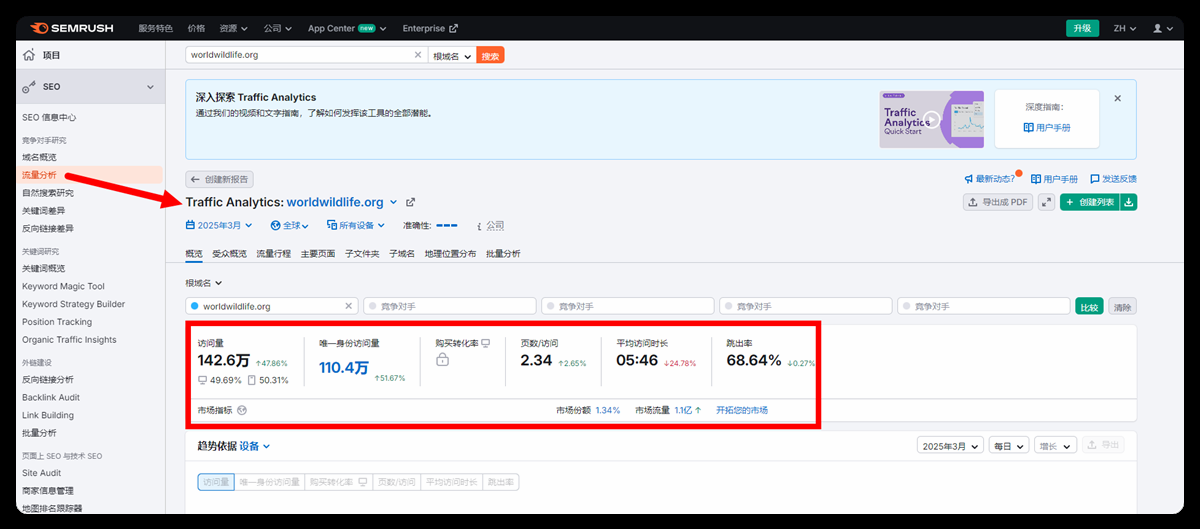Switch to the 地理位置分布 tab

coord(450,254)
